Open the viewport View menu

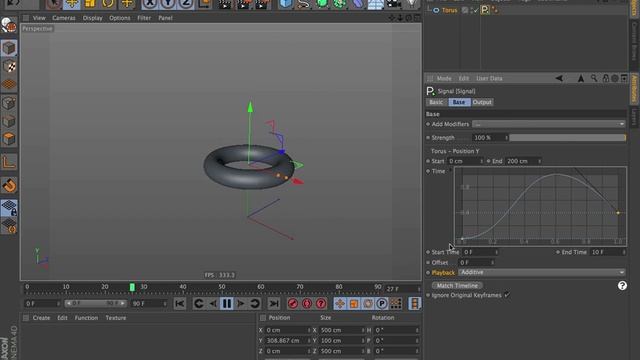click(x=39, y=18)
